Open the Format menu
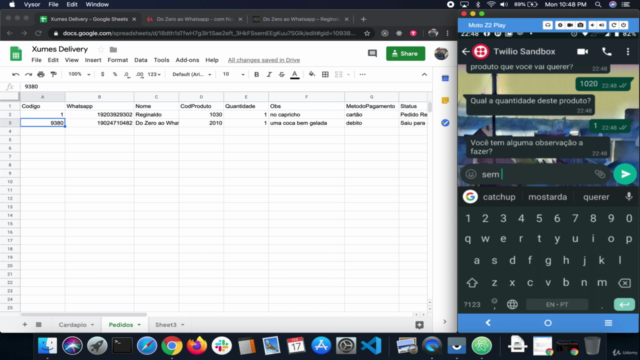Image resolution: width=640 pixels, height=360 pixels. 118,60
